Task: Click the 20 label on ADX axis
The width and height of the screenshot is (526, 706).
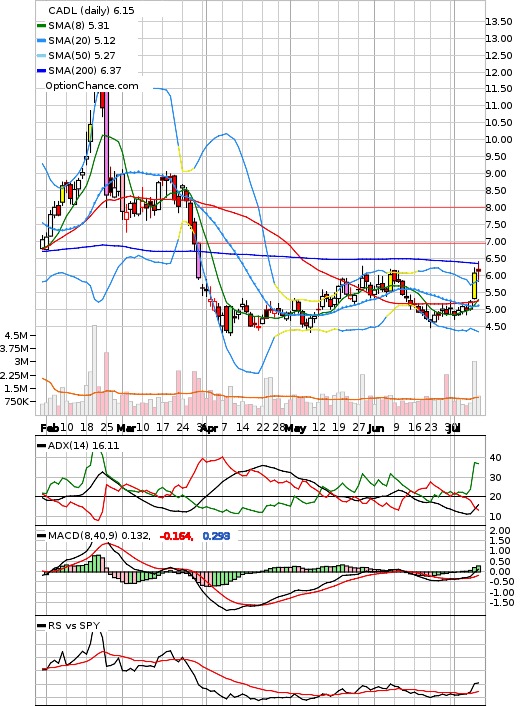Action: [495, 497]
